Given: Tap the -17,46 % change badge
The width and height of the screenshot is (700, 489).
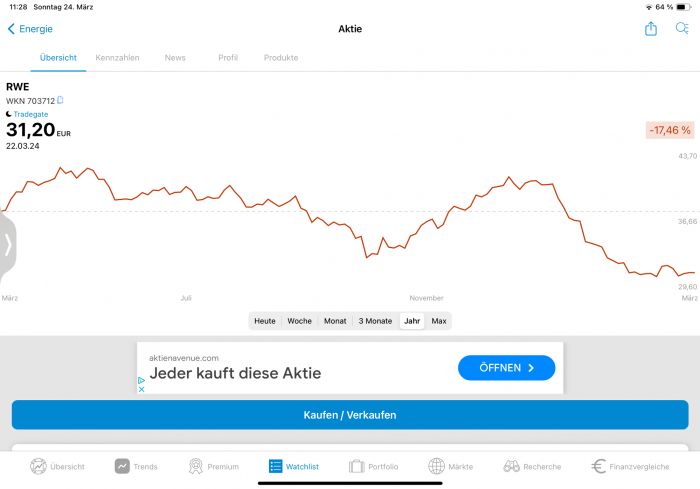Looking at the screenshot, I should pos(670,130).
